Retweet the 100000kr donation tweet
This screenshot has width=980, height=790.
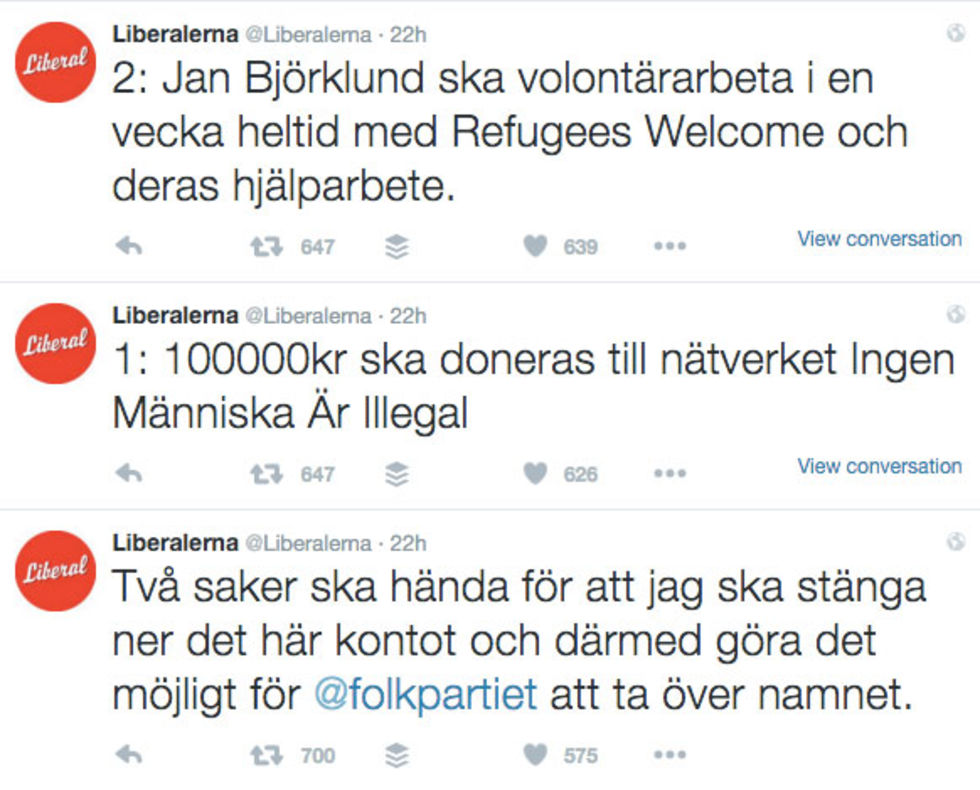[263, 474]
